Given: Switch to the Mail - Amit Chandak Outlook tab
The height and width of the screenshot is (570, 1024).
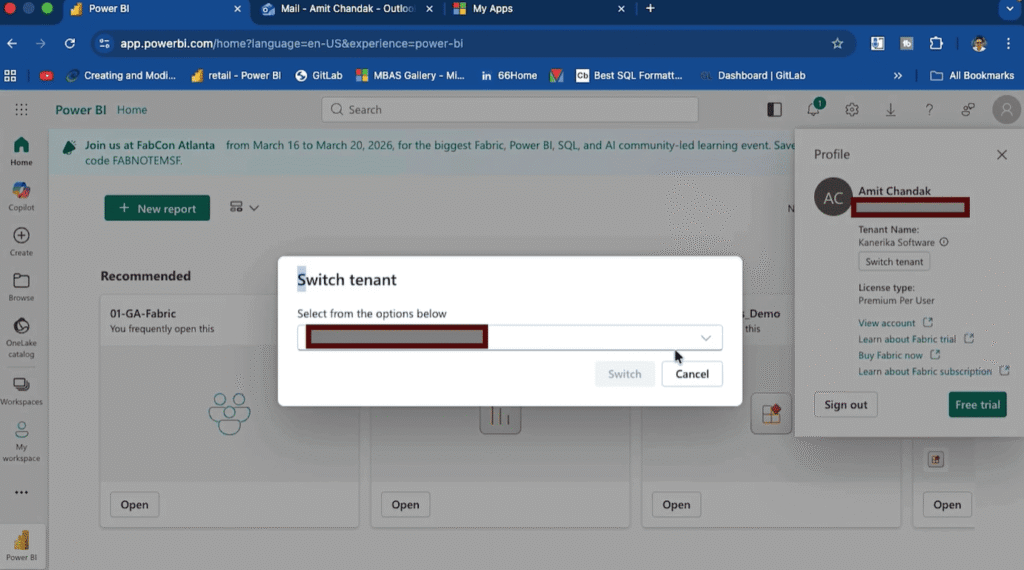Looking at the screenshot, I should point(338,9).
